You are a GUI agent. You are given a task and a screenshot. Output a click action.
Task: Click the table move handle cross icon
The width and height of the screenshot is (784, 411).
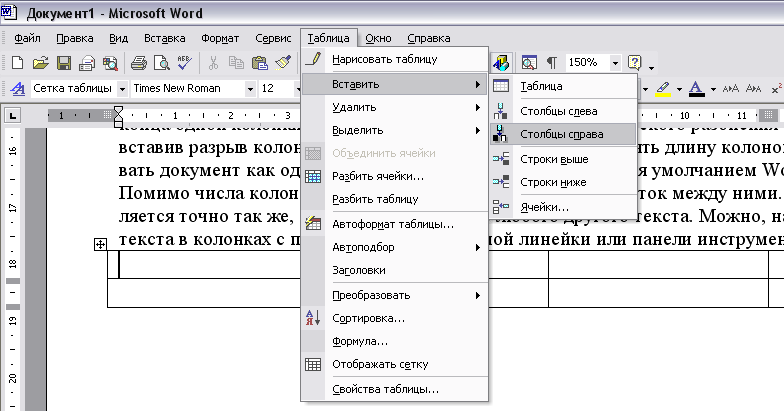point(100,244)
